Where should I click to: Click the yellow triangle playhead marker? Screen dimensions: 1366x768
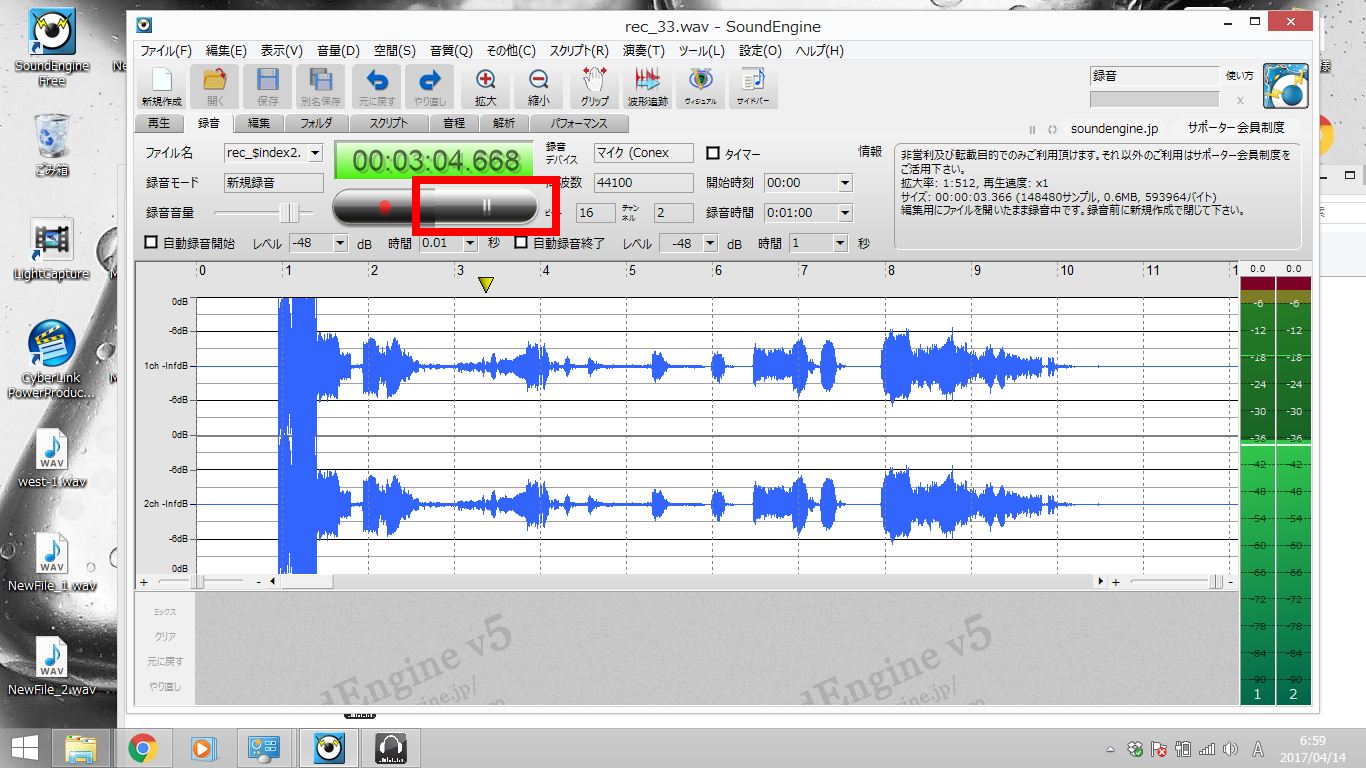[x=485, y=286]
